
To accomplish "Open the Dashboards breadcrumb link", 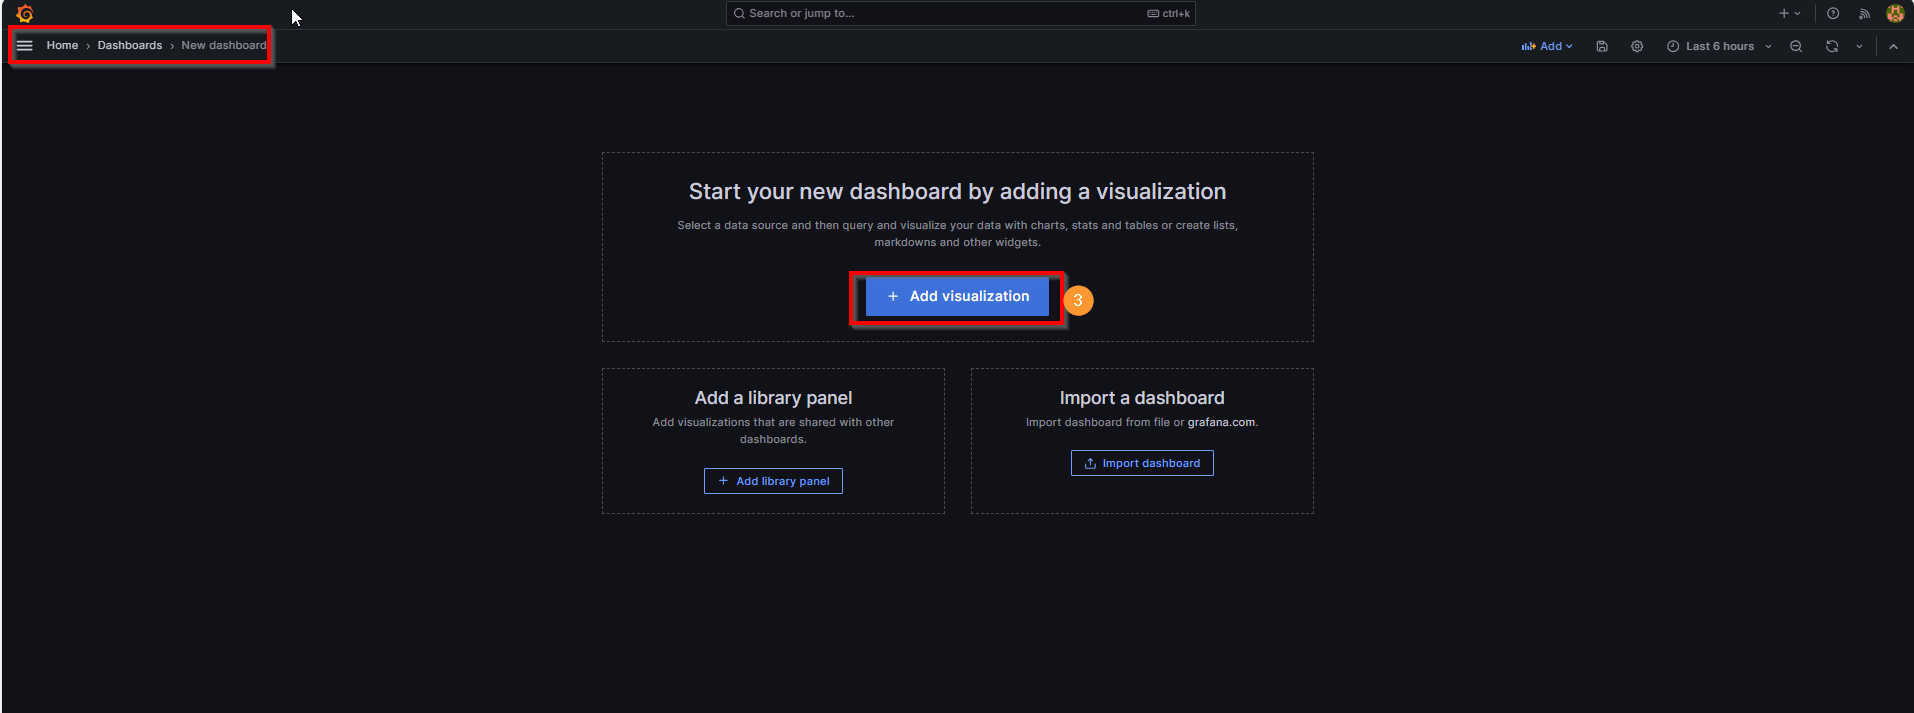I will (130, 46).
